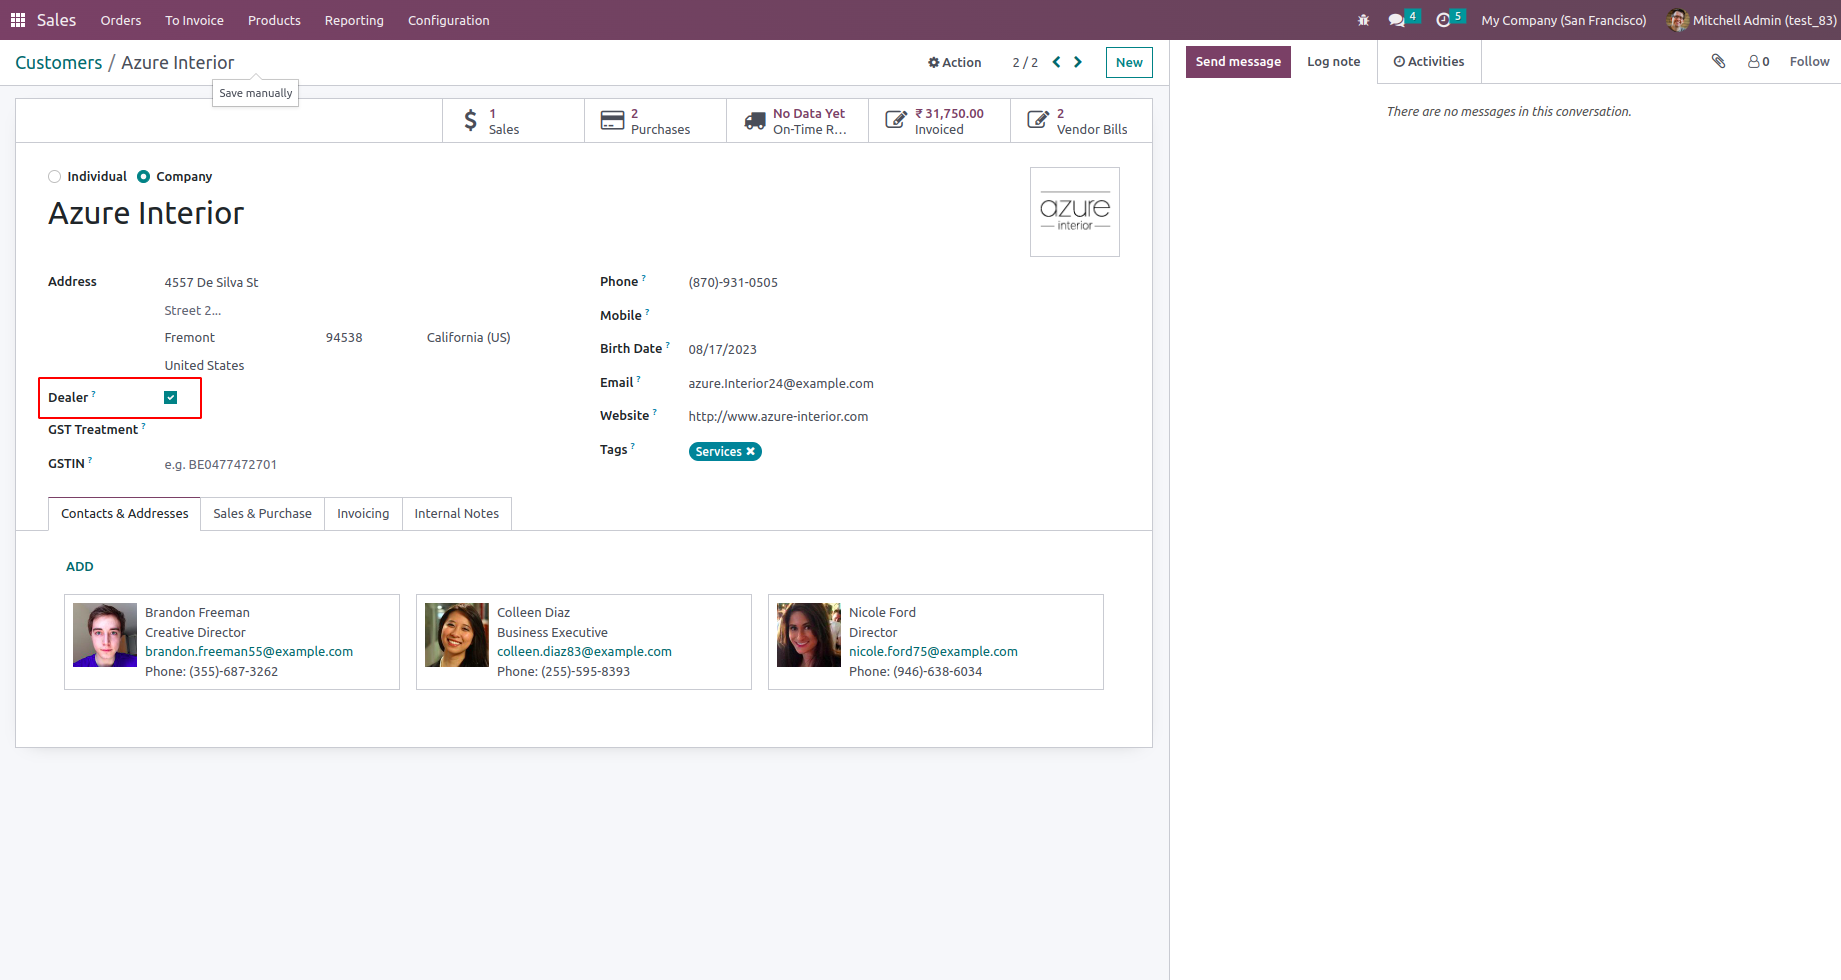Click the attachment paperclip icon

pyautogui.click(x=1718, y=61)
